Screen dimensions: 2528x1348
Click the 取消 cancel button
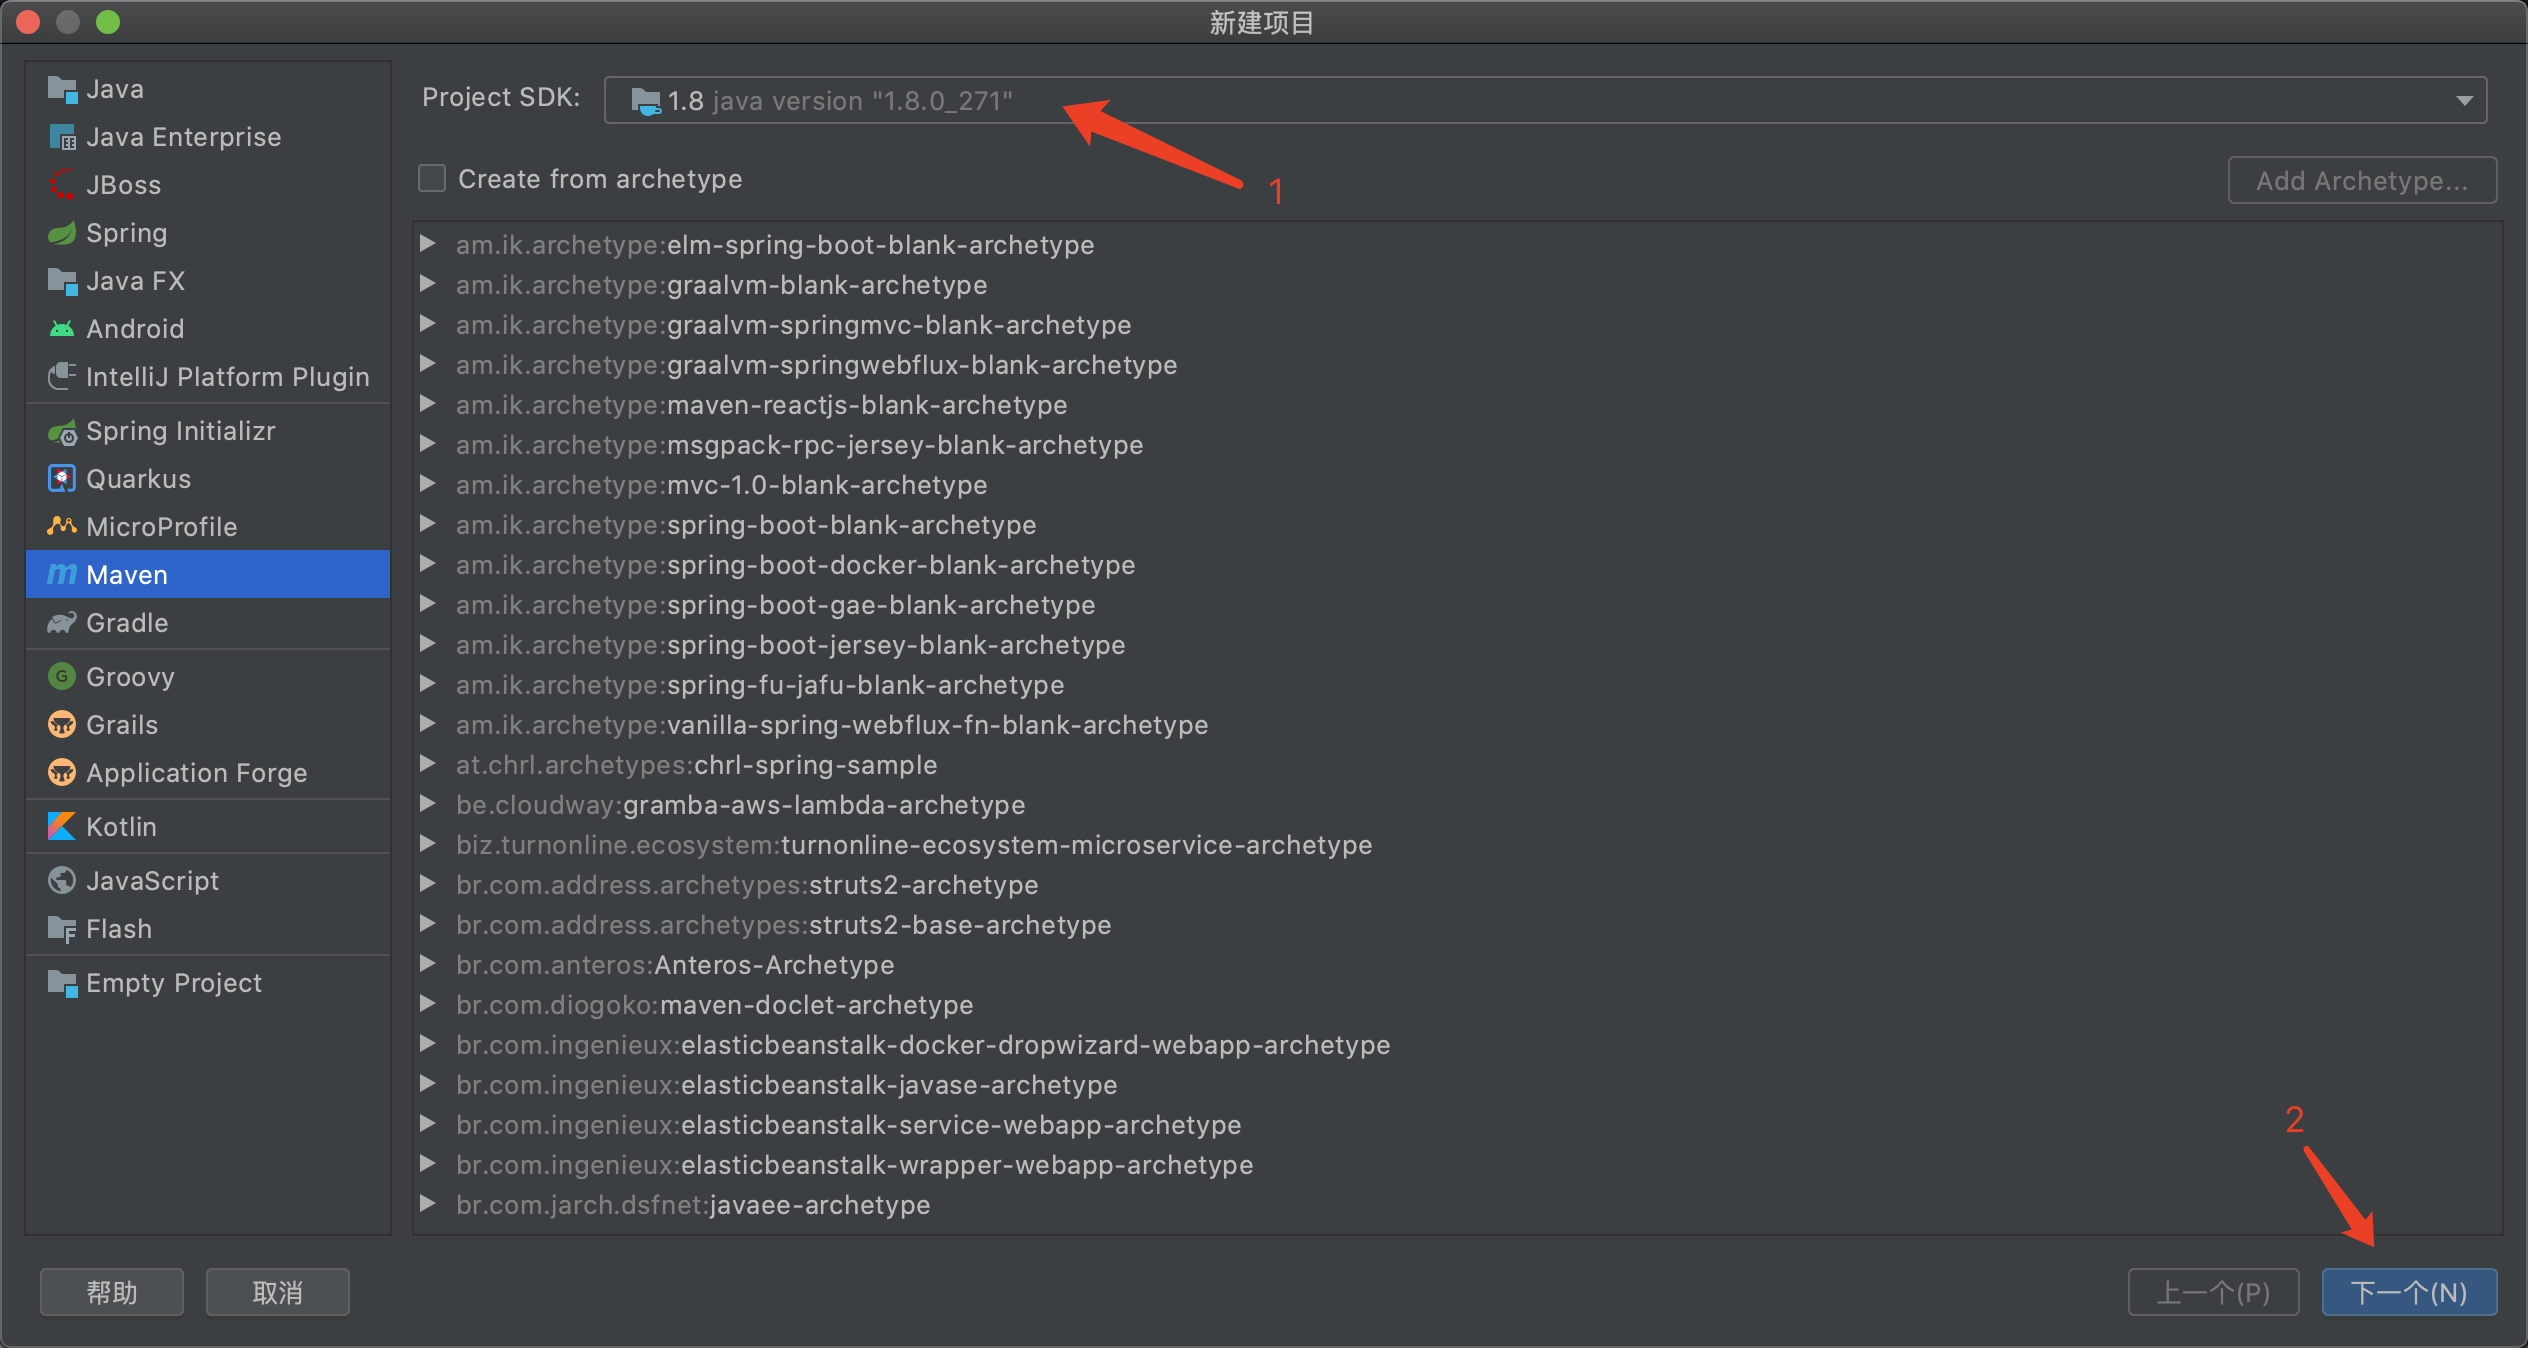tap(278, 1292)
